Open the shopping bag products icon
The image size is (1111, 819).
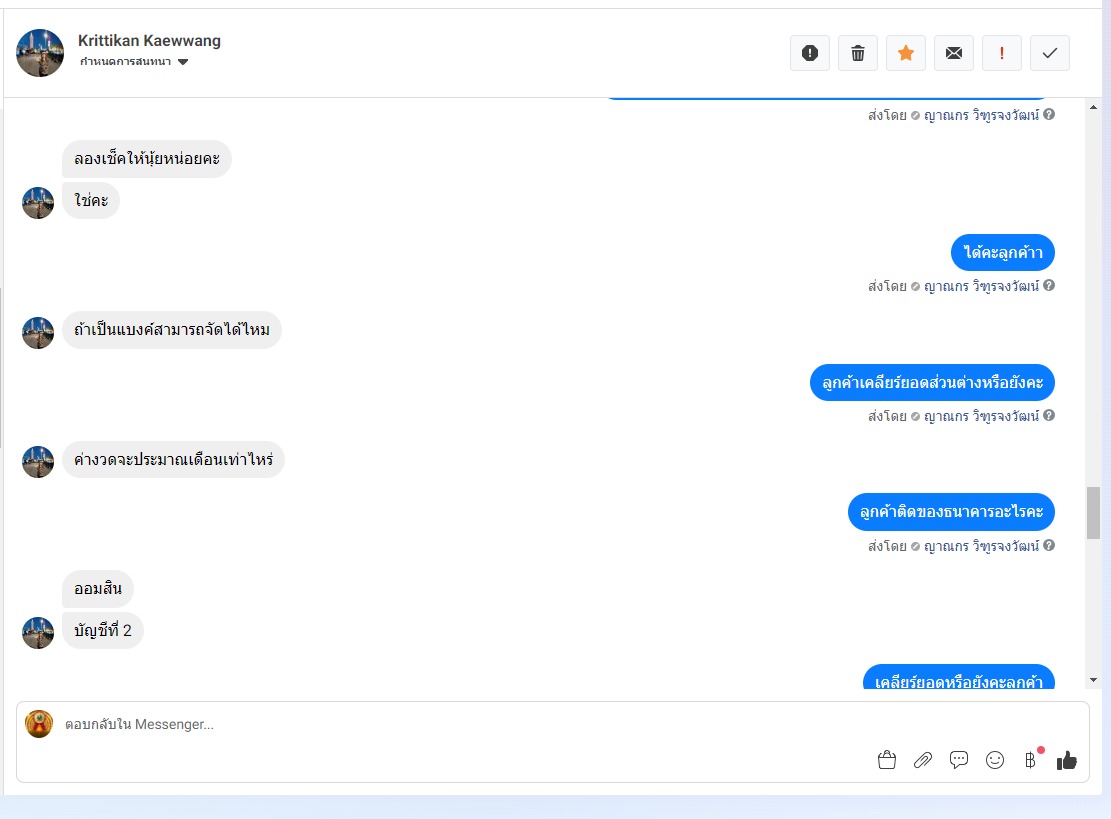pos(886,760)
